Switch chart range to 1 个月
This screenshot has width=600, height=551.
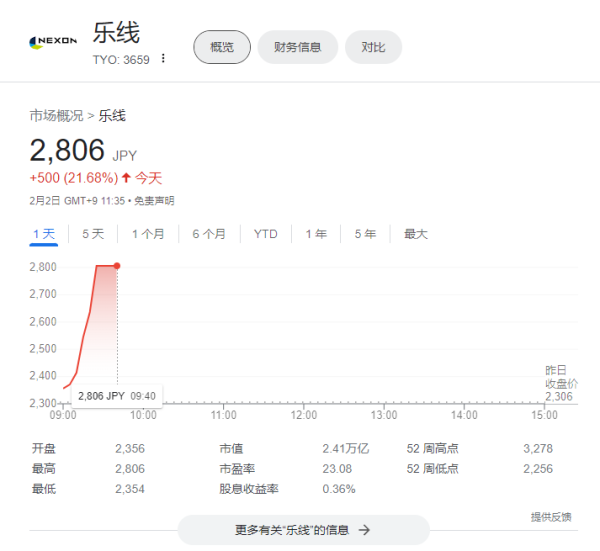point(148,234)
